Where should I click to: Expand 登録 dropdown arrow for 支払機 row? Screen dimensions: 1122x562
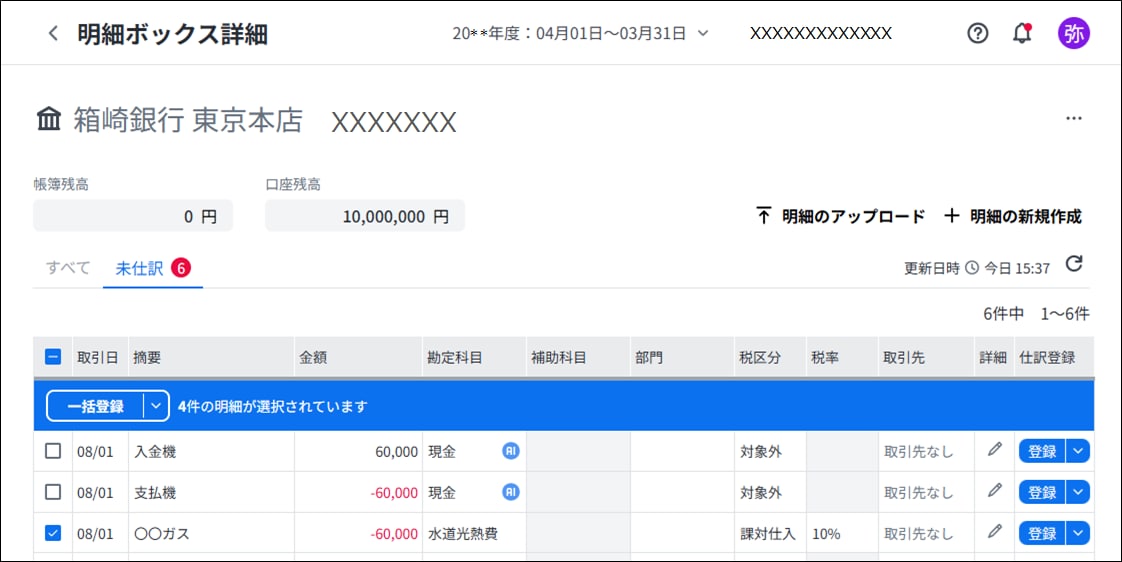pyautogui.click(x=1078, y=492)
